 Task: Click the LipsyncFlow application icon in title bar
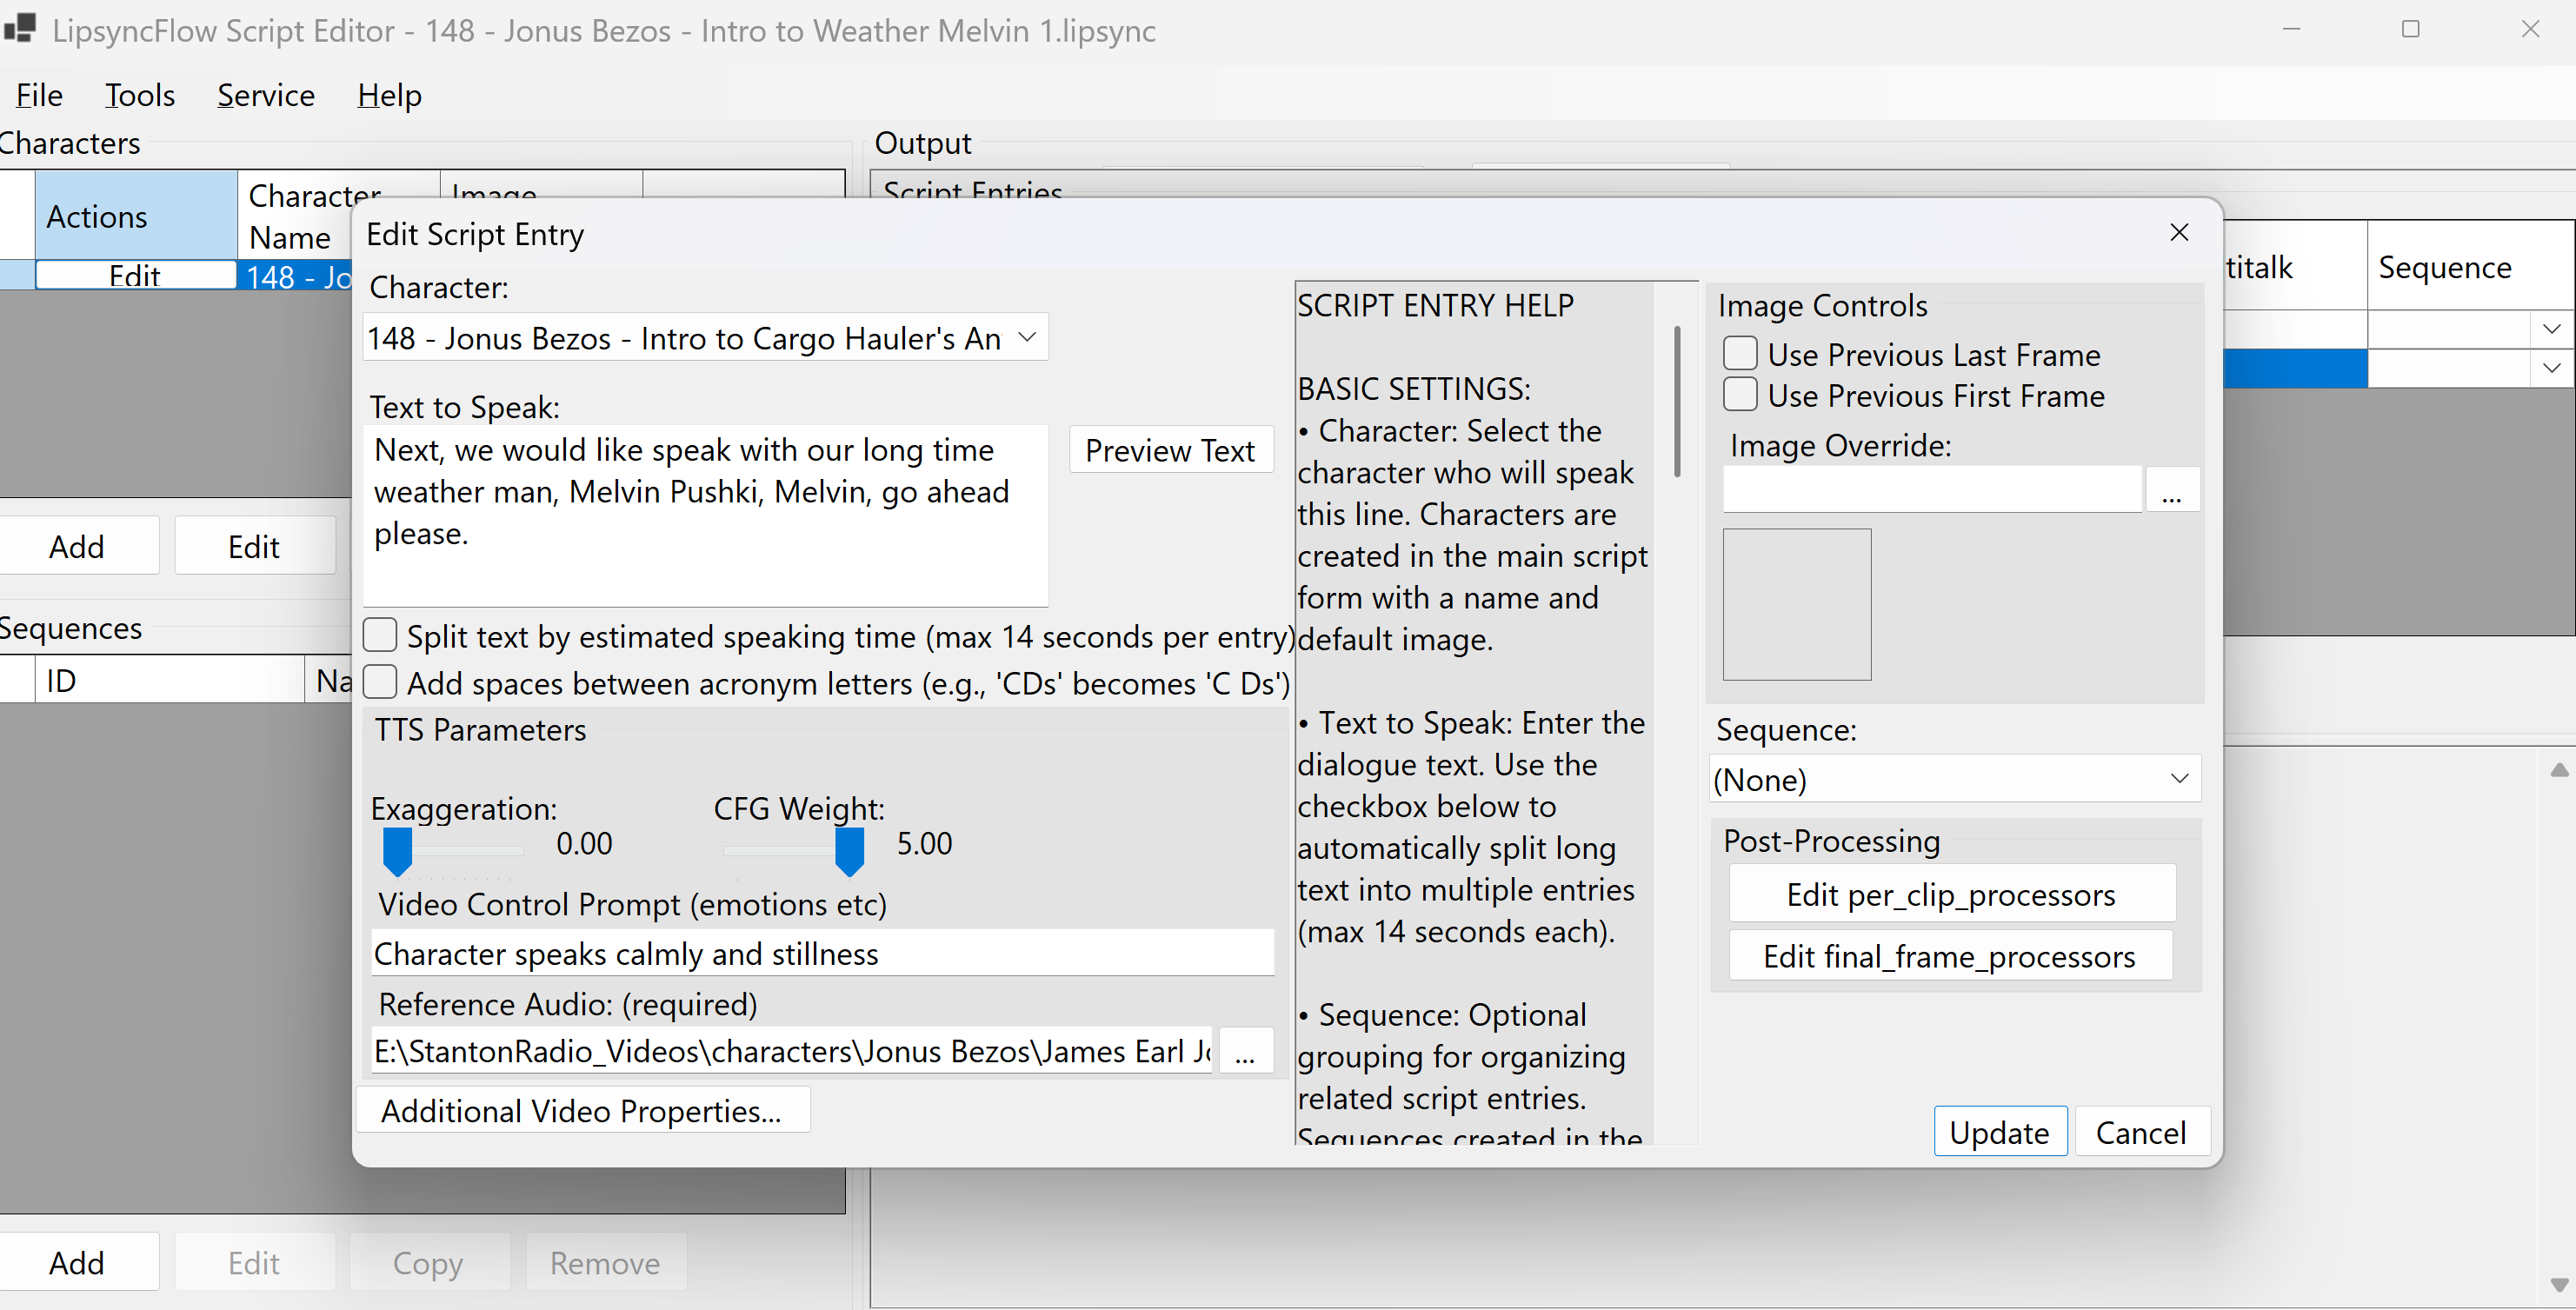(x=21, y=29)
